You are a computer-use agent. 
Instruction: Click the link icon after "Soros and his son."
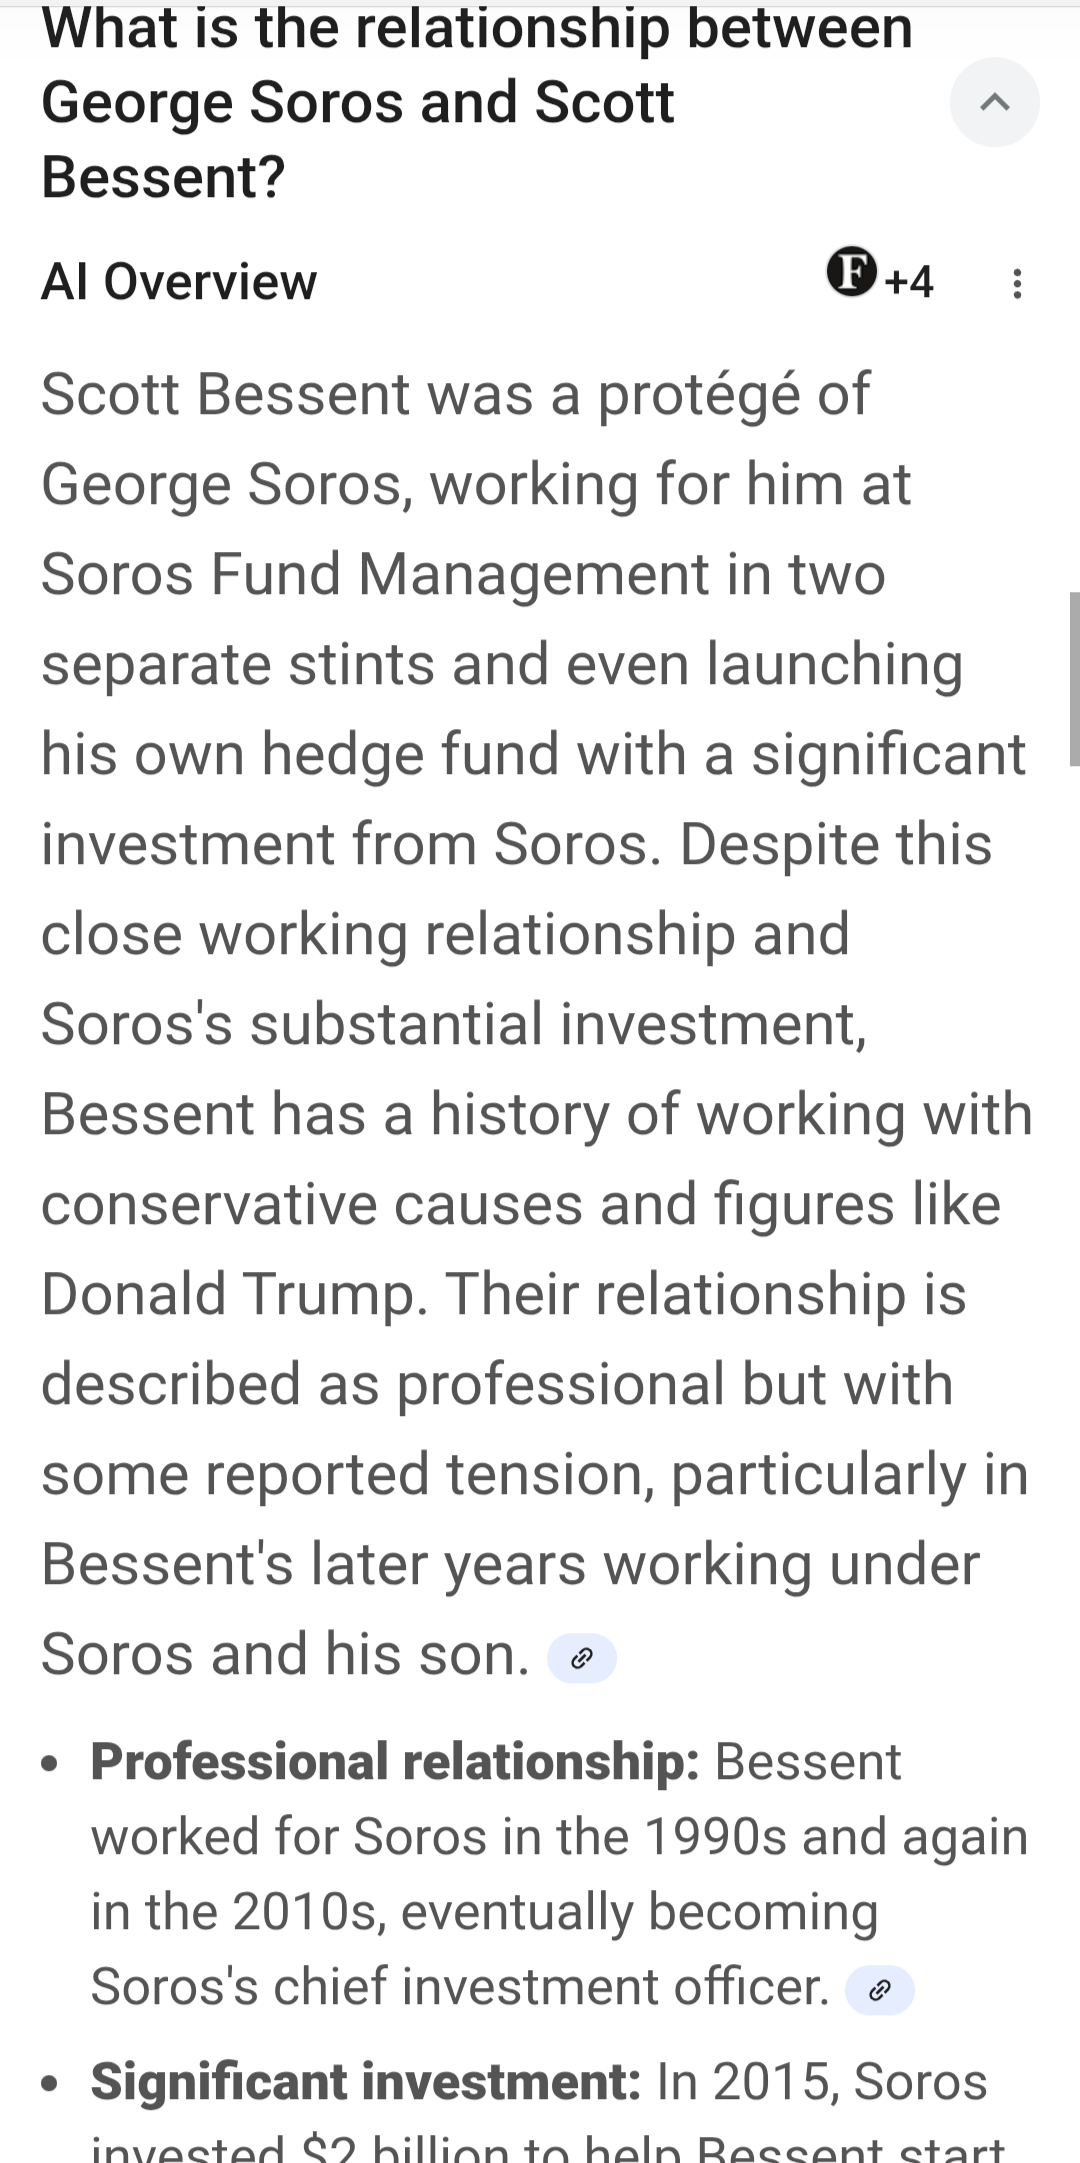point(581,1659)
